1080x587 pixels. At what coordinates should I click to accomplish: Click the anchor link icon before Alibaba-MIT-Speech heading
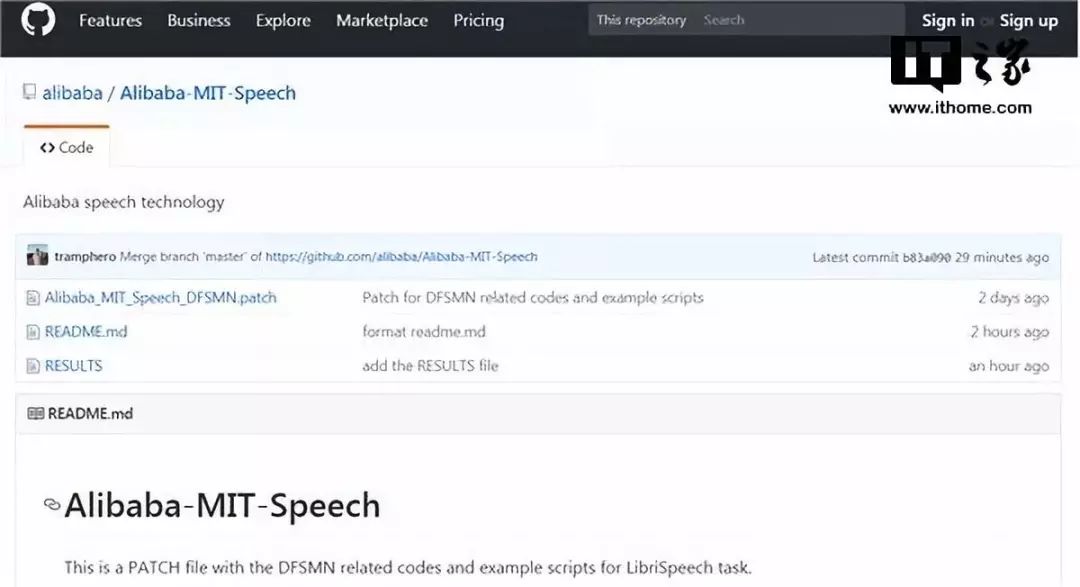click(x=52, y=506)
